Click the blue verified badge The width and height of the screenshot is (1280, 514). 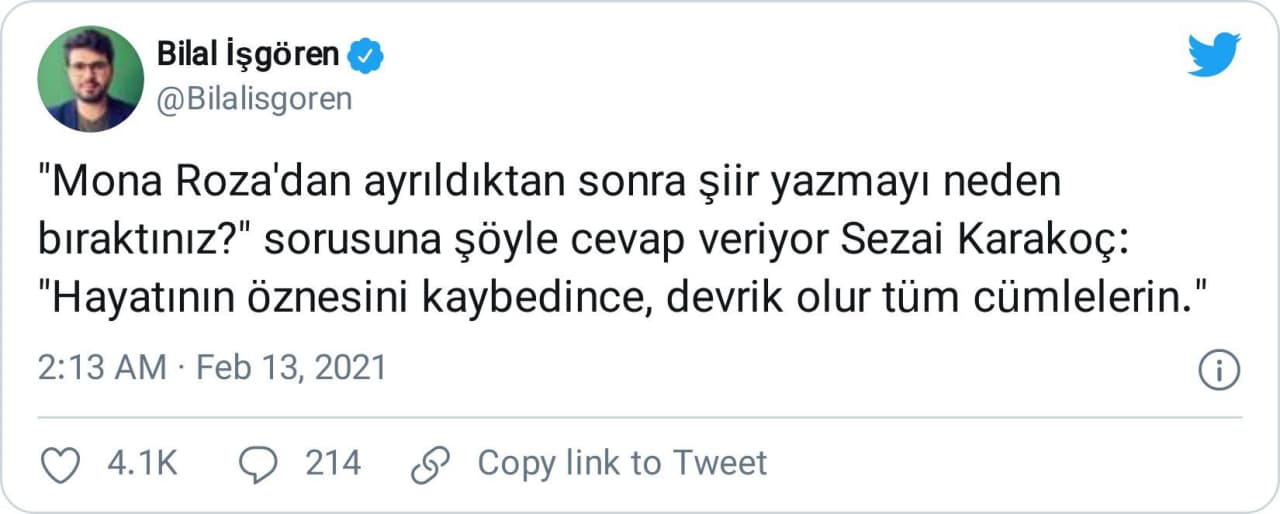pyautogui.click(x=364, y=56)
